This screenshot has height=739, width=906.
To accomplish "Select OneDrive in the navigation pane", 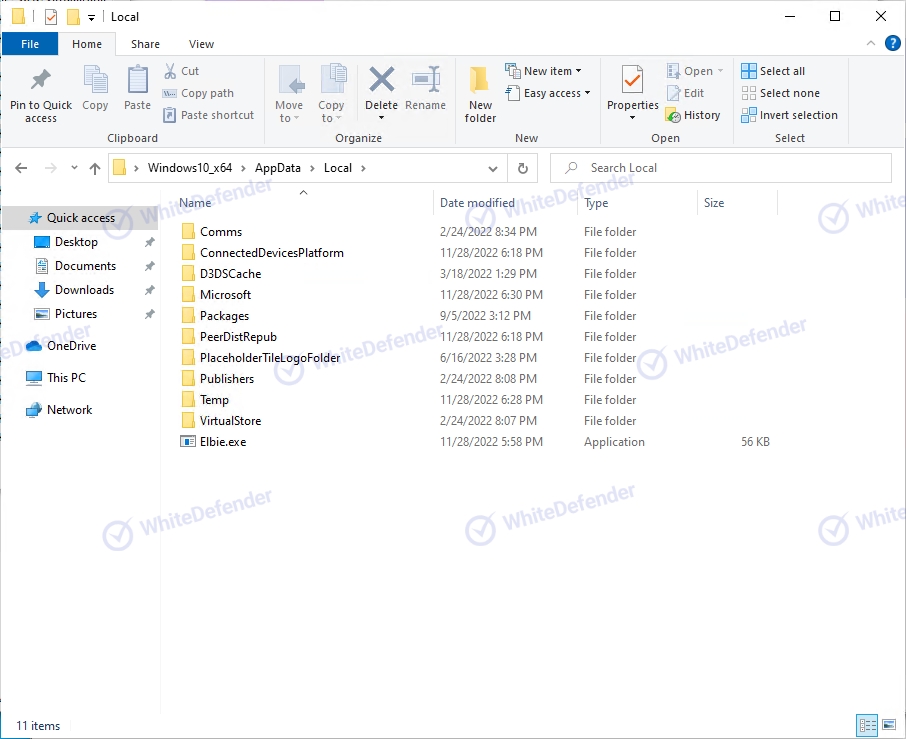I will [x=72, y=346].
